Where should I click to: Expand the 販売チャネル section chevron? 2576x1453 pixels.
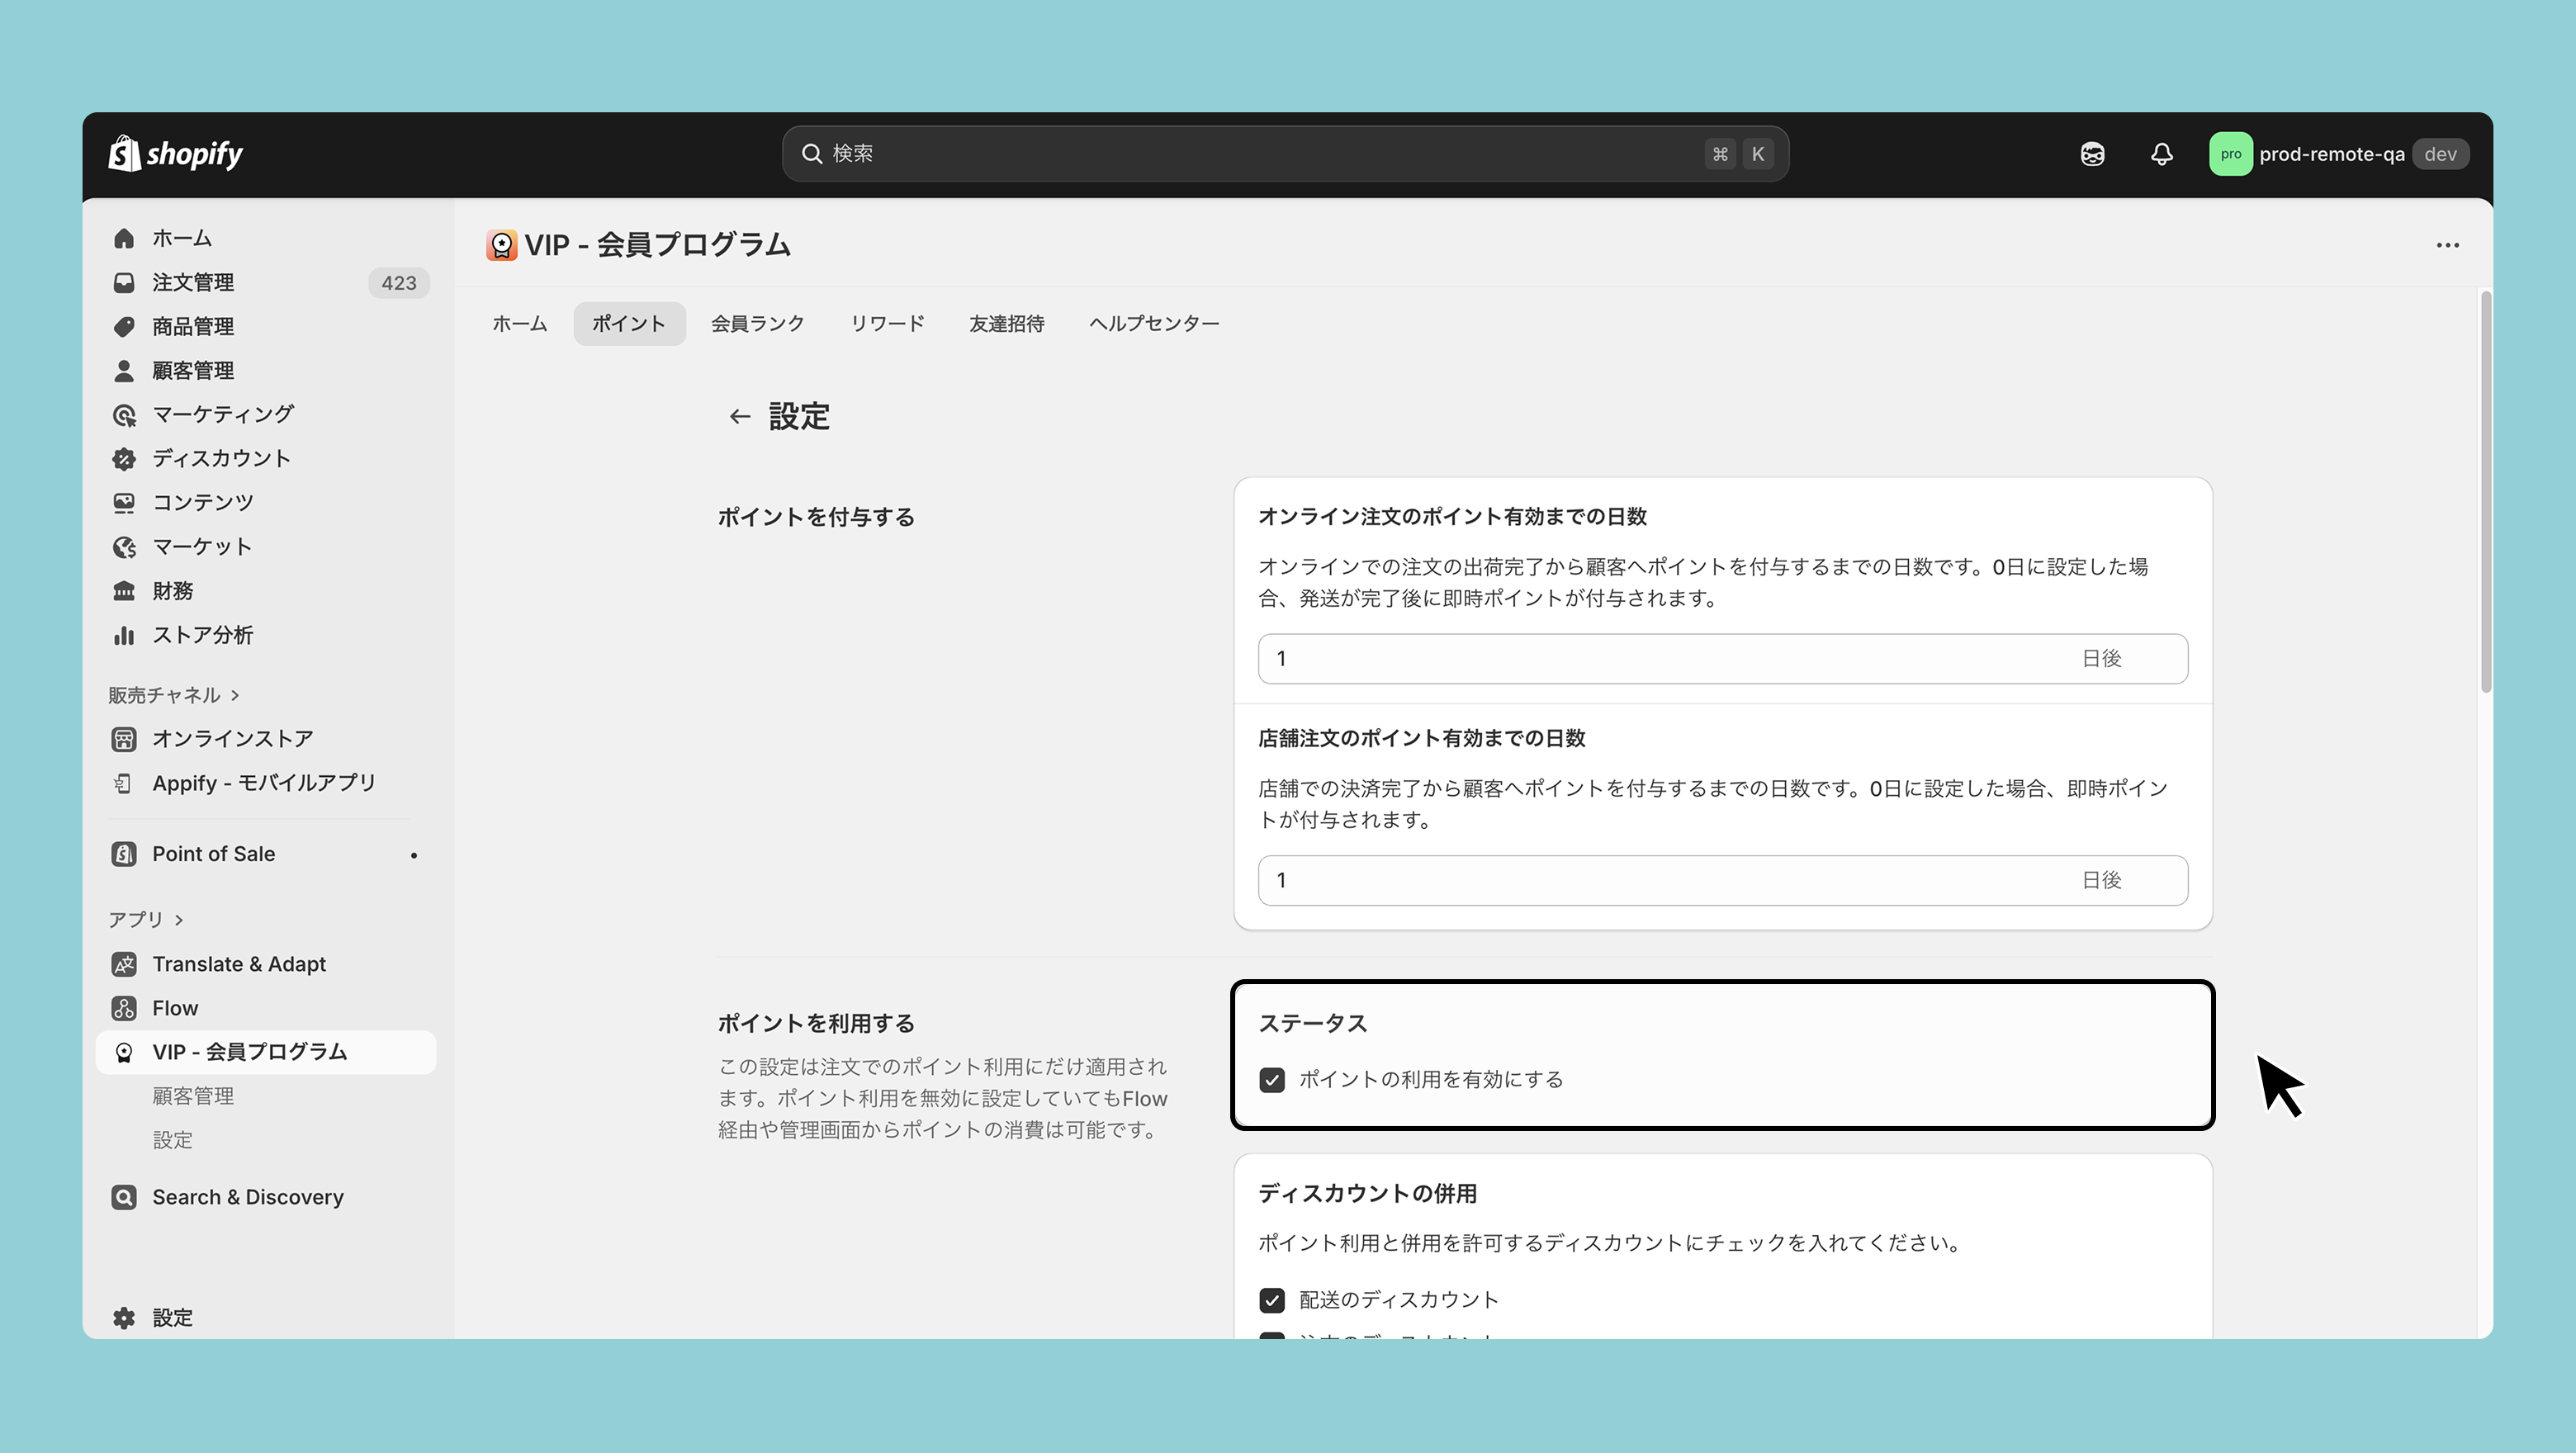[235, 695]
